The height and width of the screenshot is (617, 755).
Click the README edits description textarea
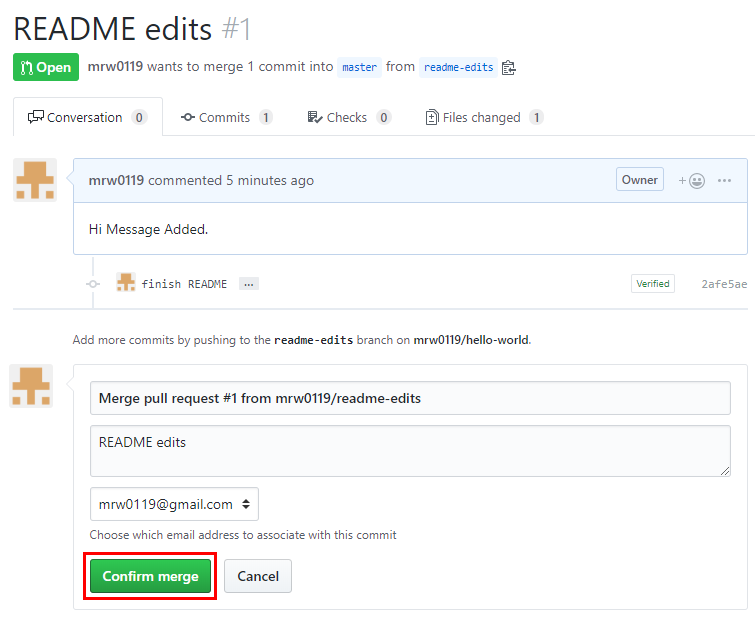click(x=410, y=451)
